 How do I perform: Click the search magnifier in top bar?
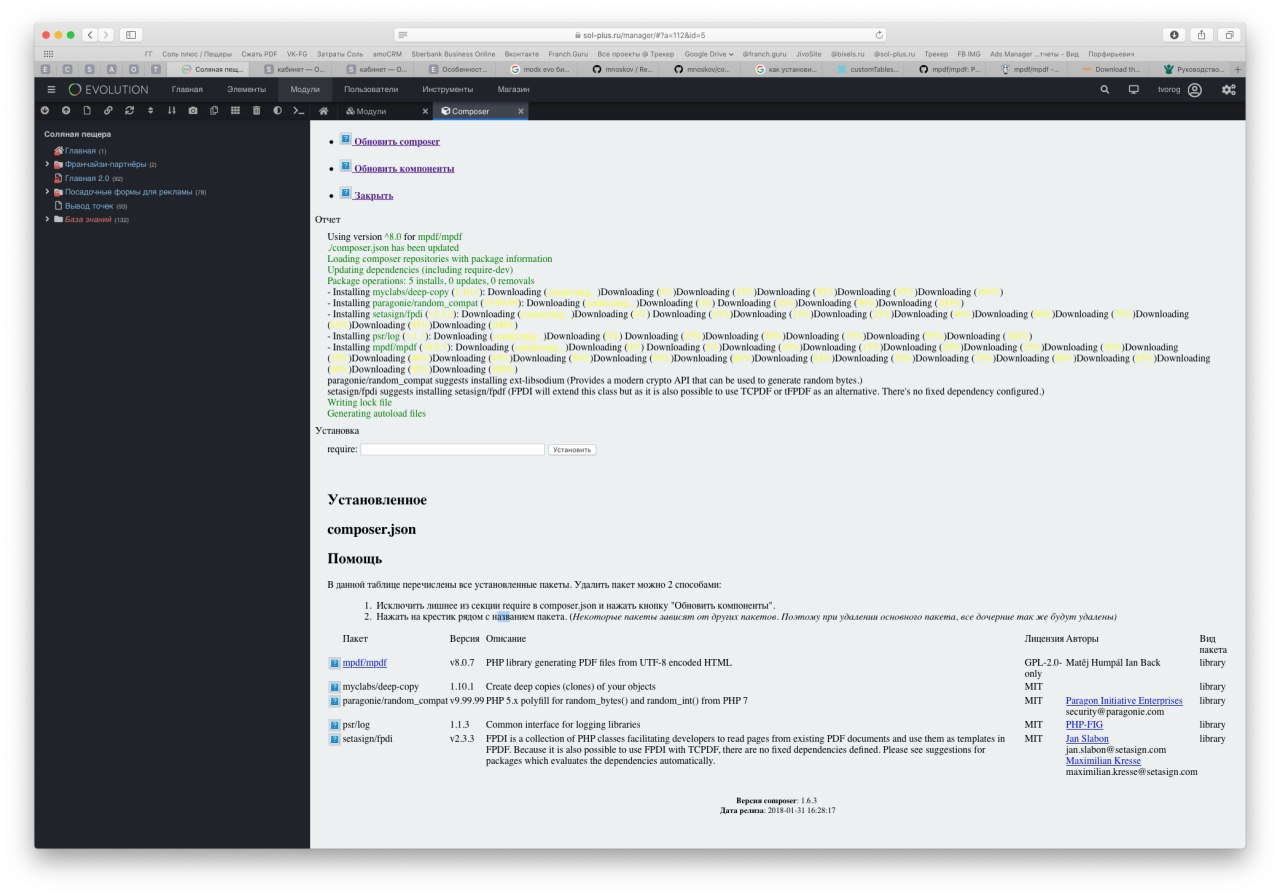pyautogui.click(x=1105, y=89)
